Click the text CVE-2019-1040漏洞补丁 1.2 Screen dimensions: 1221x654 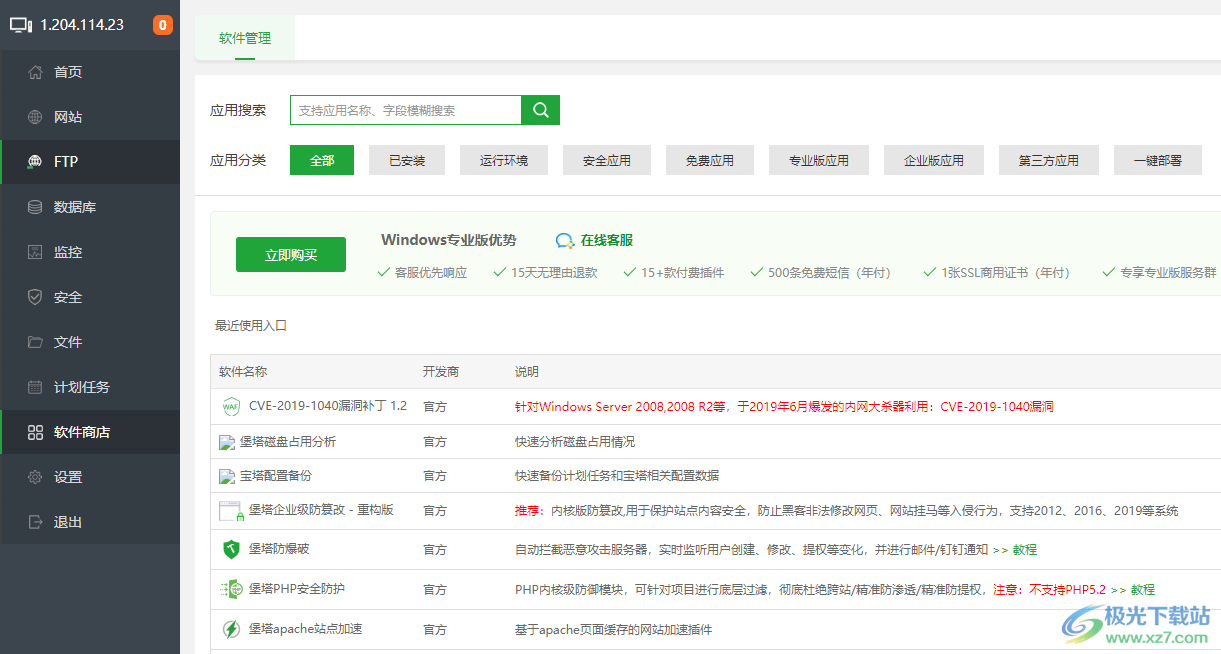(x=328, y=406)
